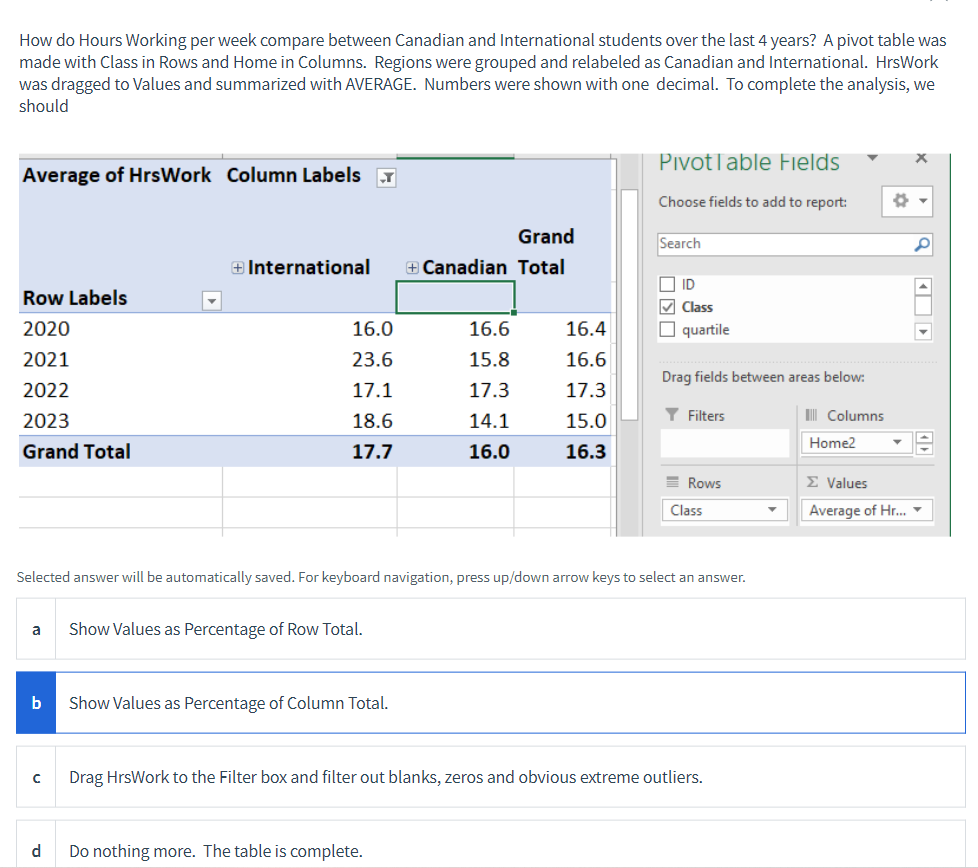This screenshot has height=868, width=978.
Task: Click the Filters area funnel icon
Action: click(672, 415)
